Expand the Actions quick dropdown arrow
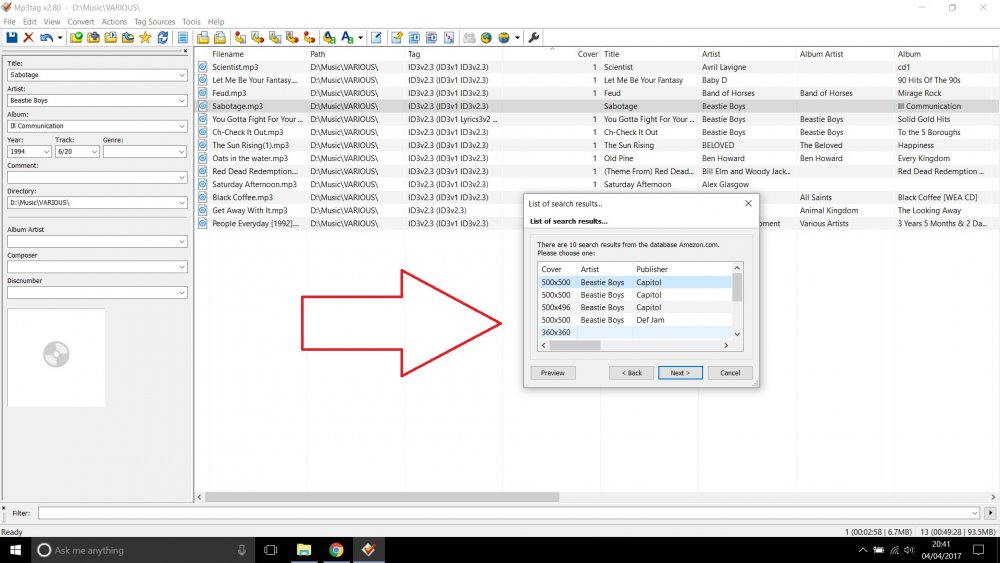This screenshot has width=1000, height=563. click(360, 38)
